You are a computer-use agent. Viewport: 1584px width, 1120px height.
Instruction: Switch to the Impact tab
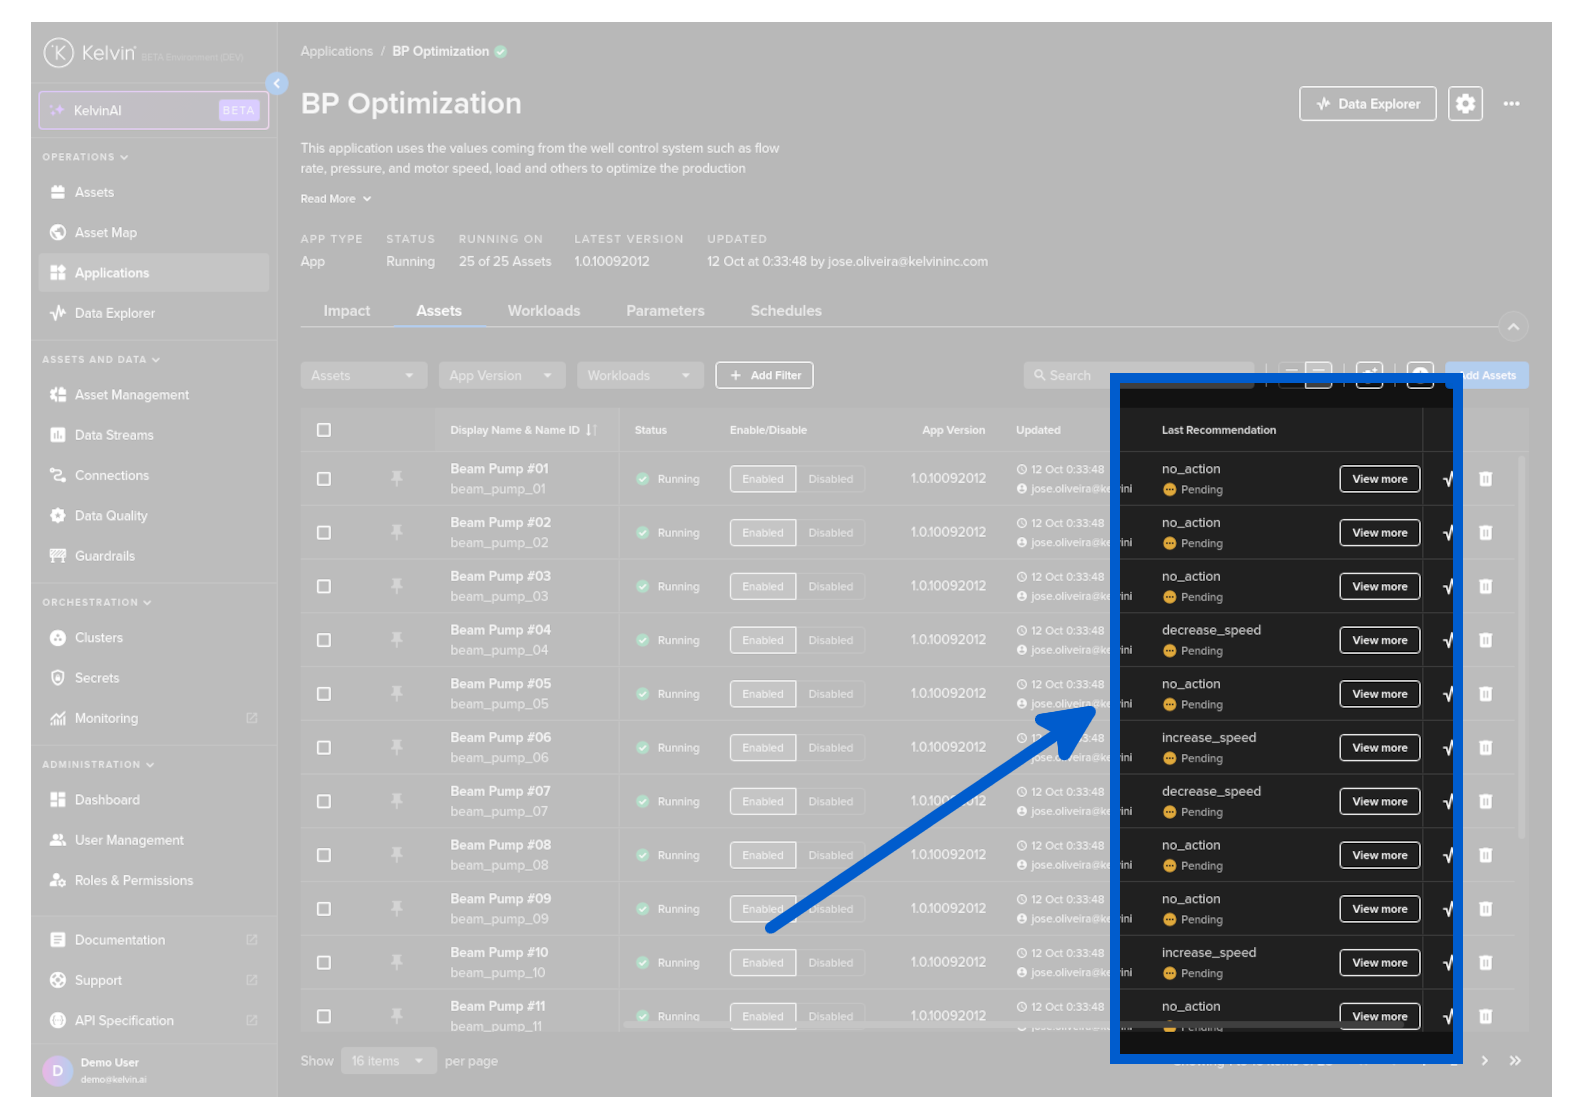[x=346, y=311]
